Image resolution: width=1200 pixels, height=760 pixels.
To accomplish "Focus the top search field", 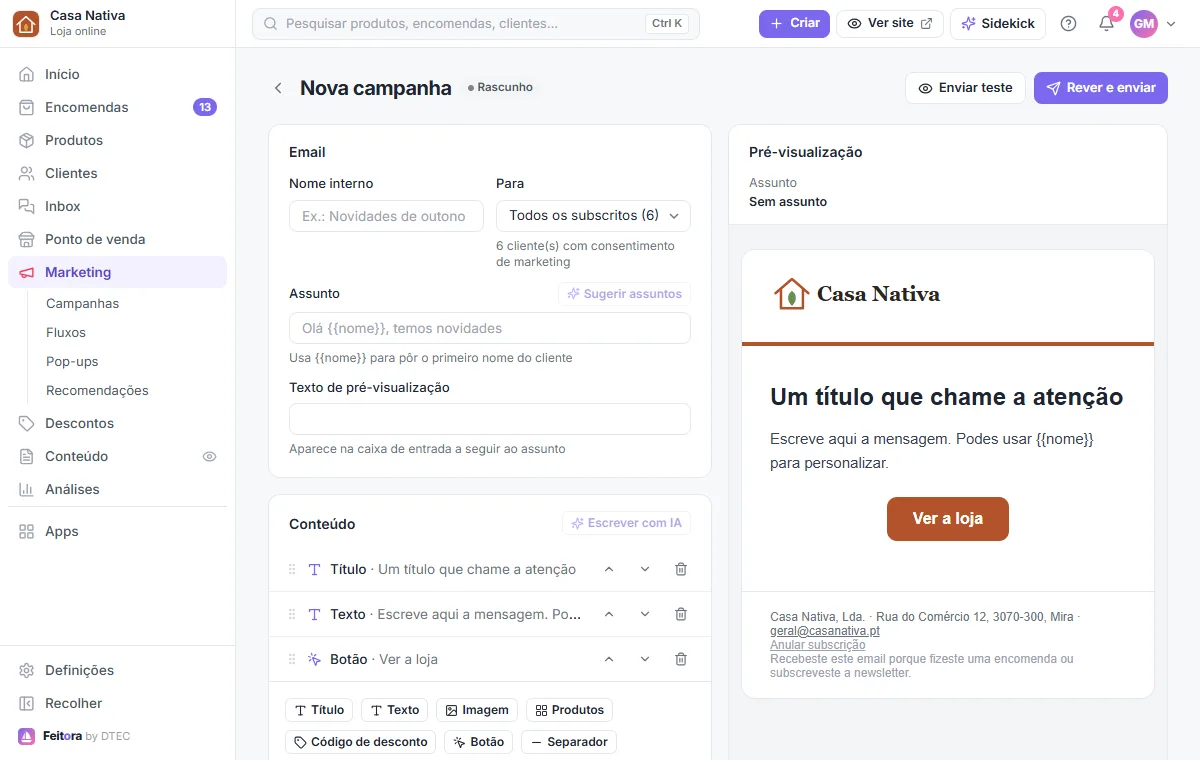I will tap(476, 23).
